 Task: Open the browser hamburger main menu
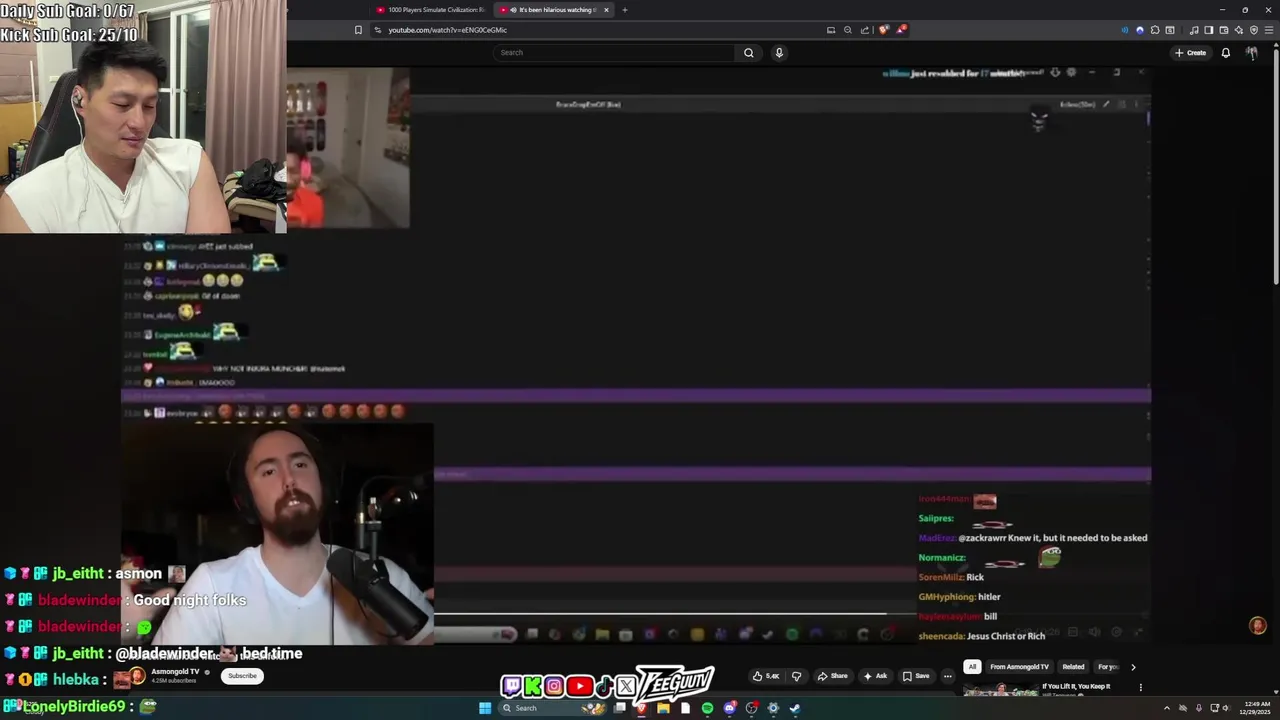(x=1269, y=30)
